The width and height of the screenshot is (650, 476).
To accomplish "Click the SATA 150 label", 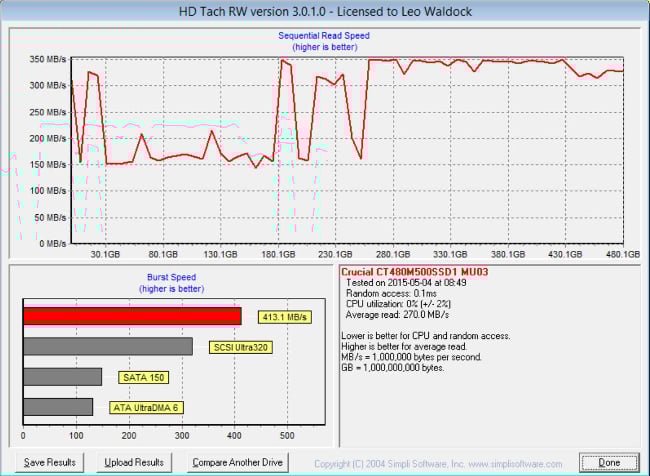I will [143, 377].
